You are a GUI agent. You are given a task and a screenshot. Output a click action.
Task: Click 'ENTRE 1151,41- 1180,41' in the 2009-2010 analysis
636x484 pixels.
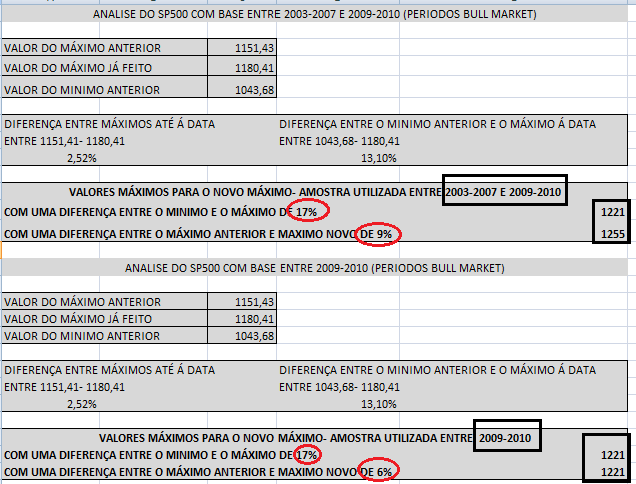coord(64,387)
